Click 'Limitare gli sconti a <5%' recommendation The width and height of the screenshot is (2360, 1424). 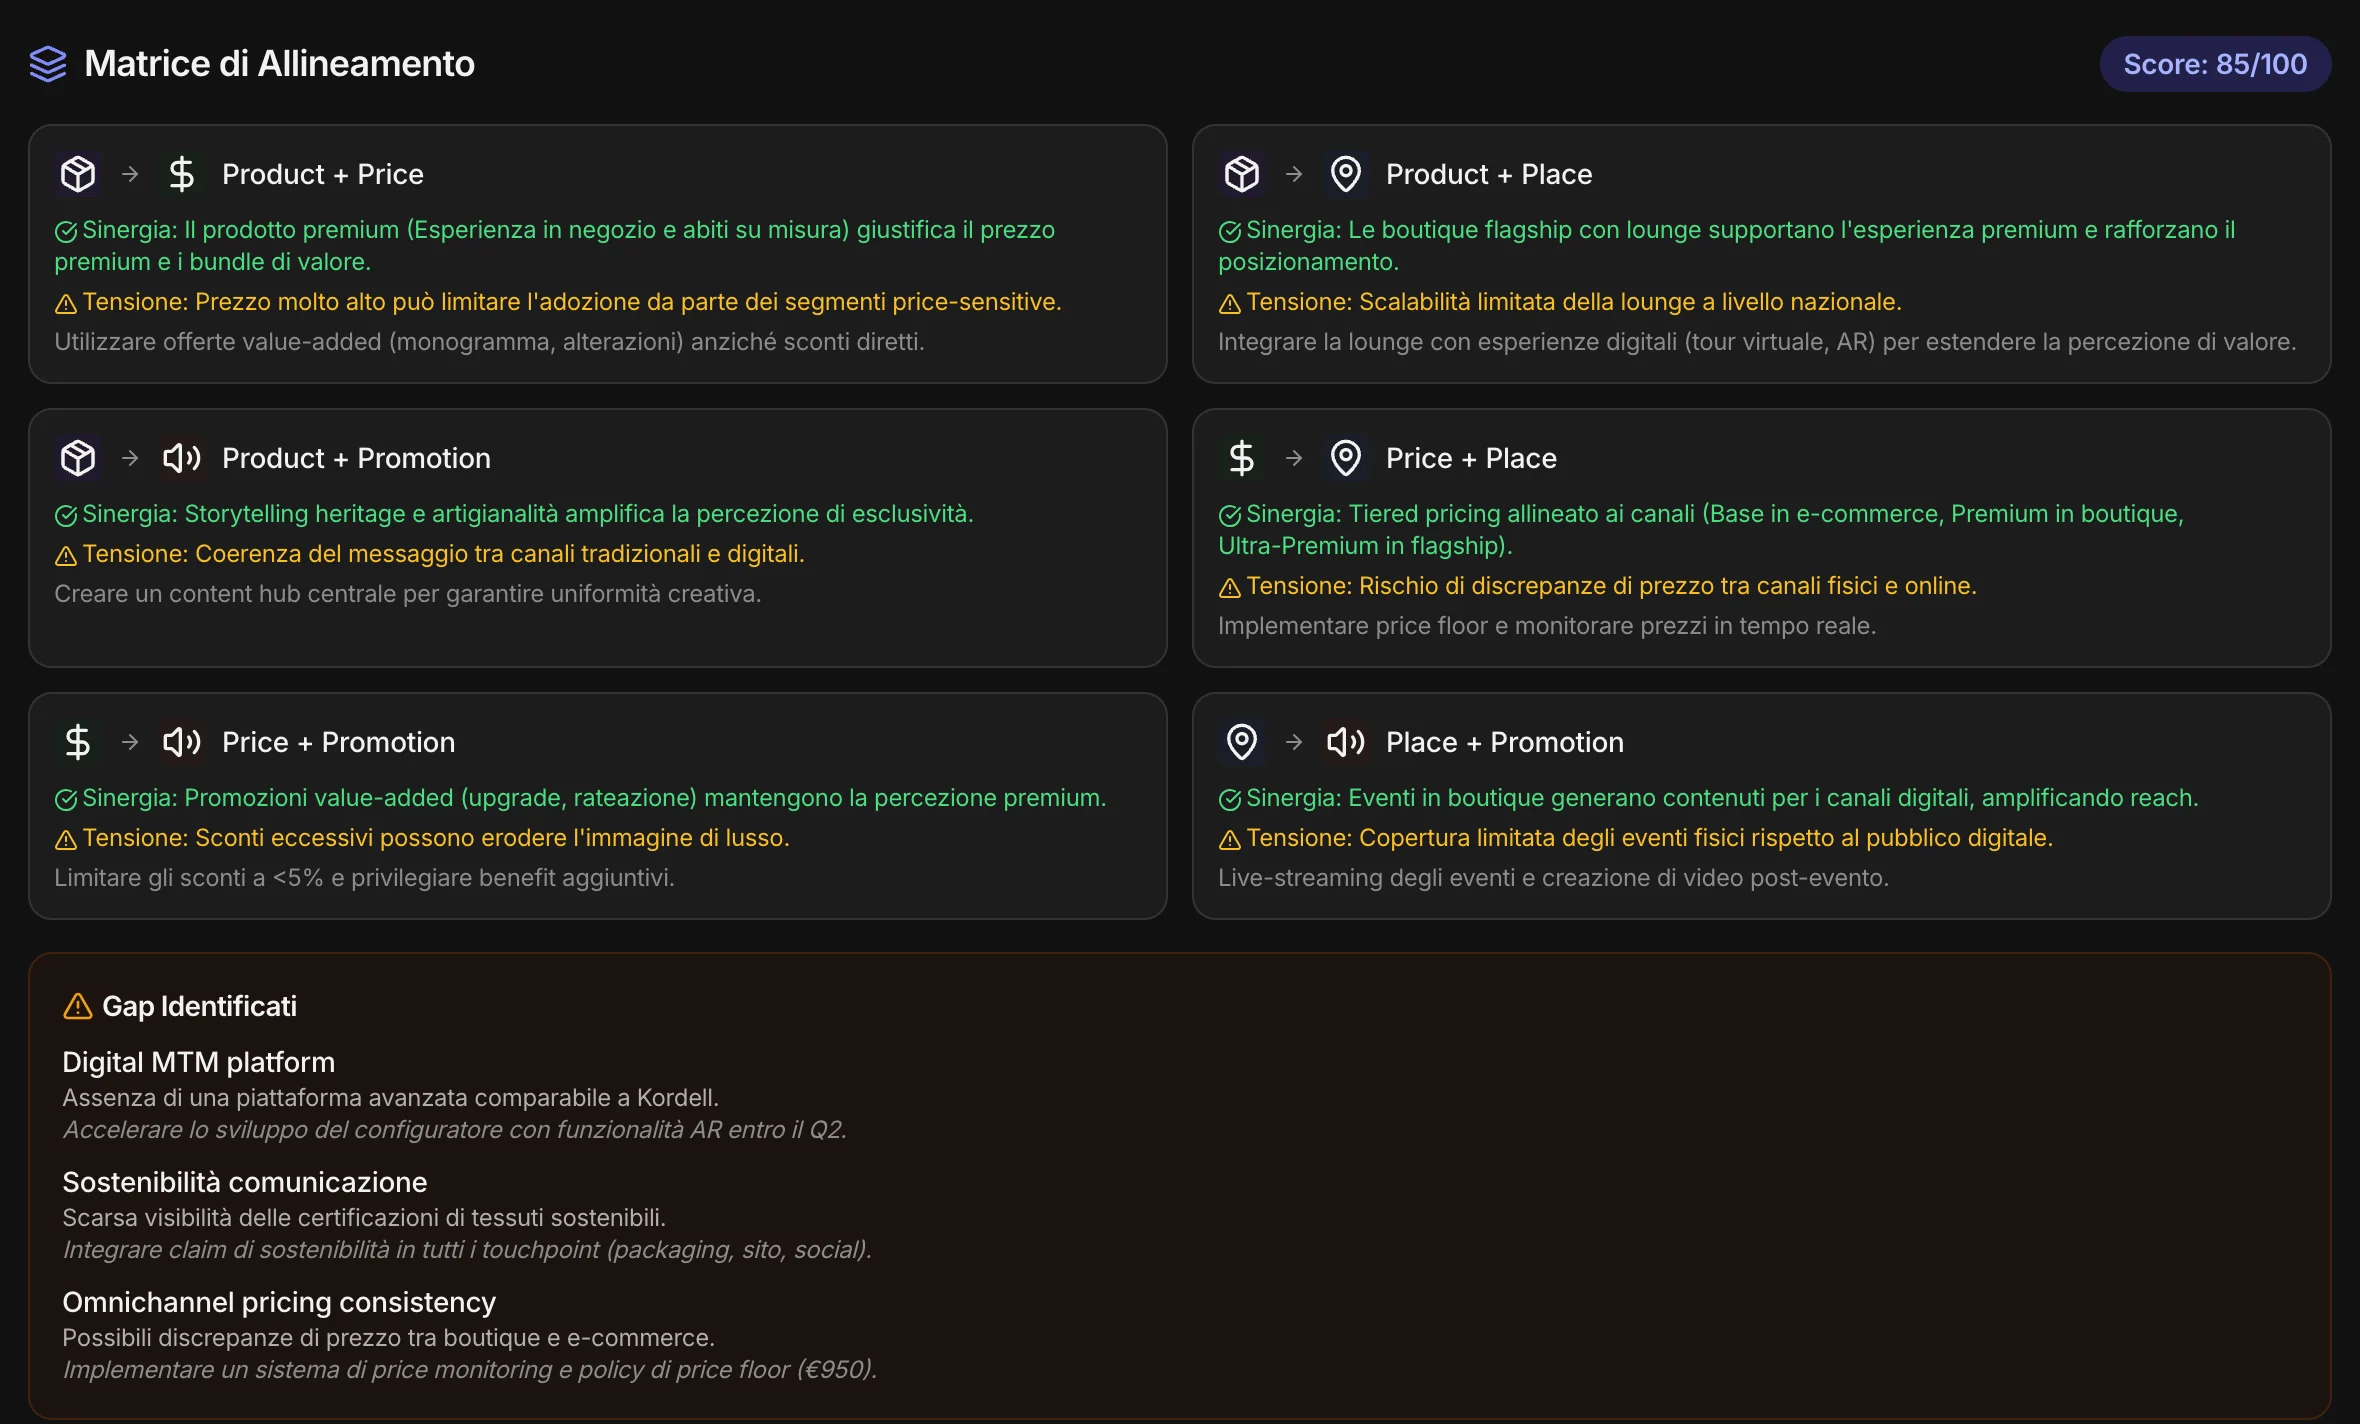[364, 878]
